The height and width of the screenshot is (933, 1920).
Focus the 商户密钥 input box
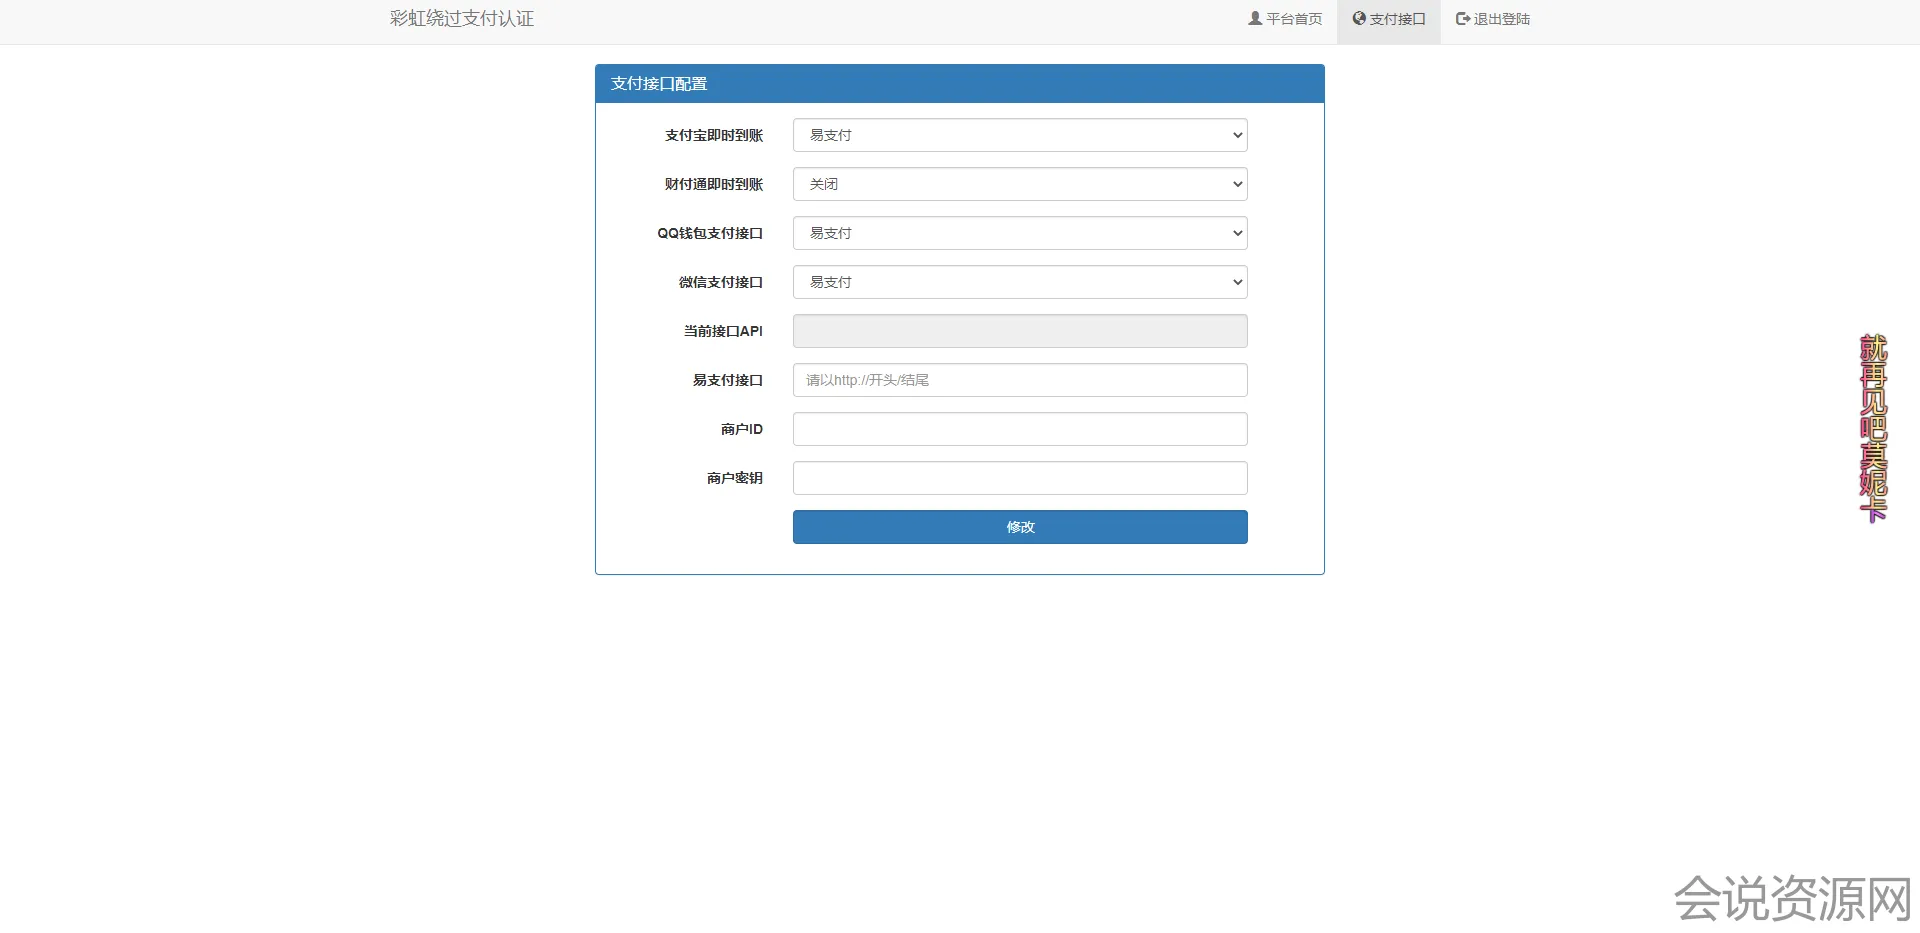pos(1019,478)
